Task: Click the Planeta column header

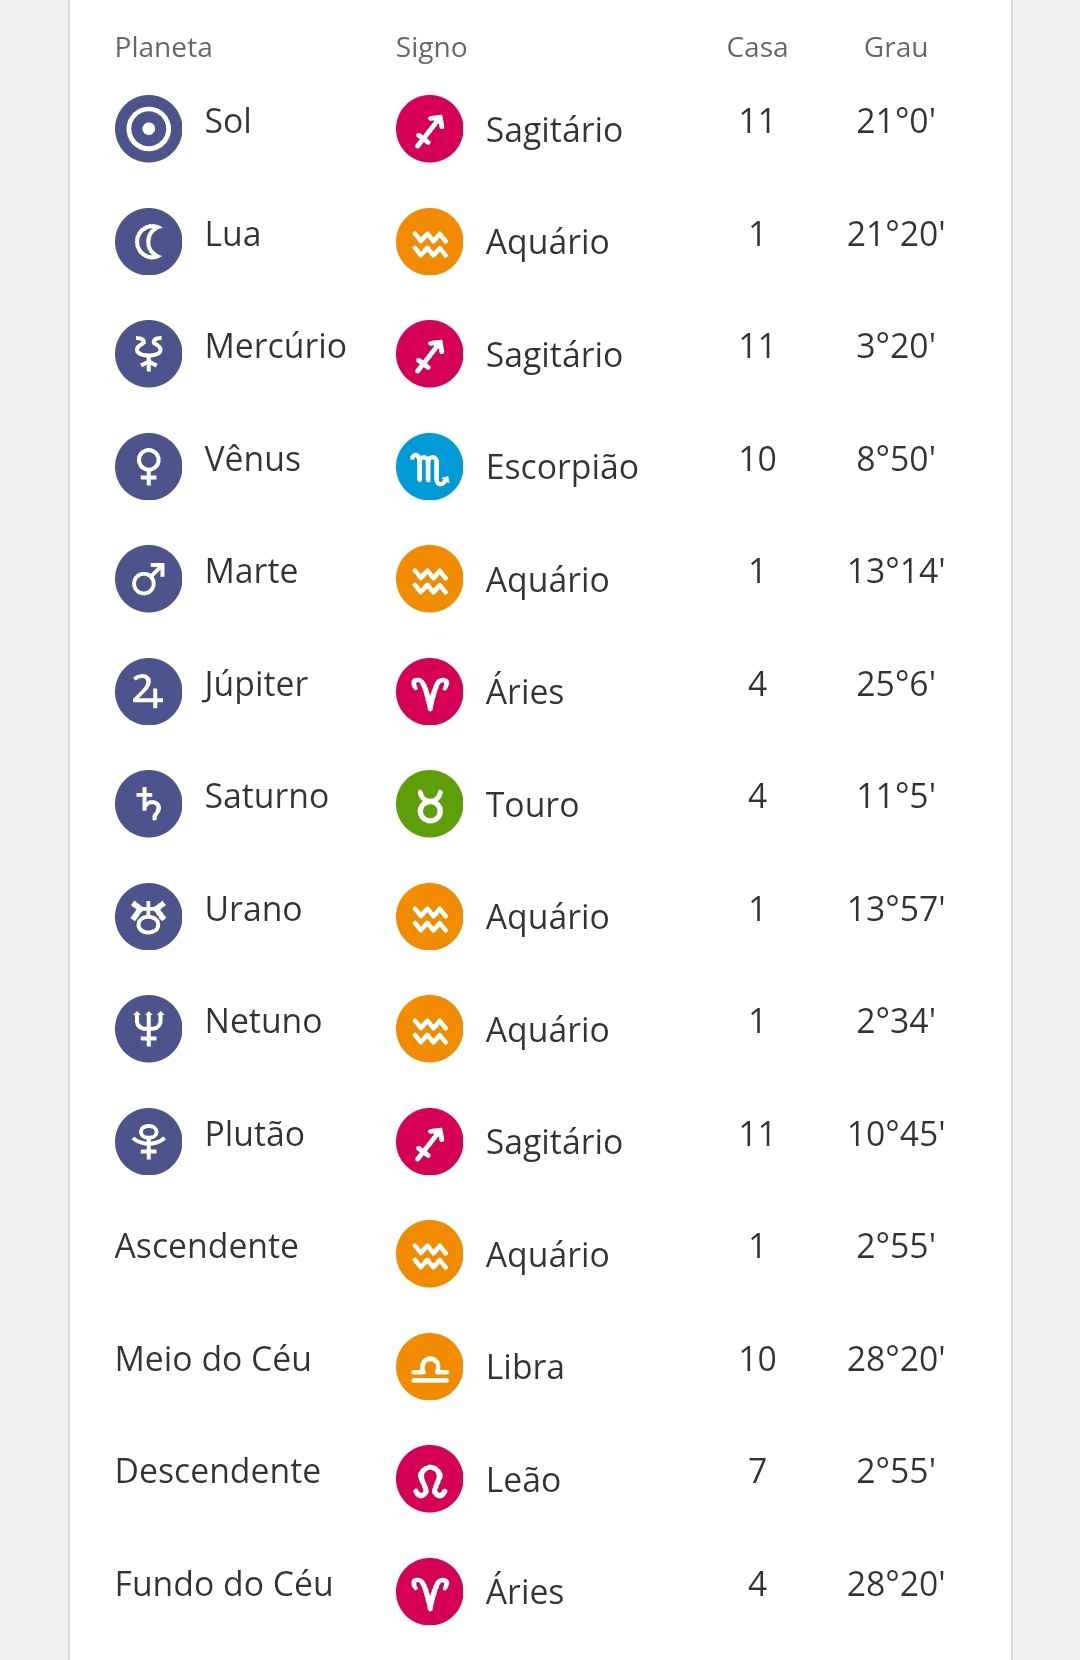Action: [x=163, y=47]
